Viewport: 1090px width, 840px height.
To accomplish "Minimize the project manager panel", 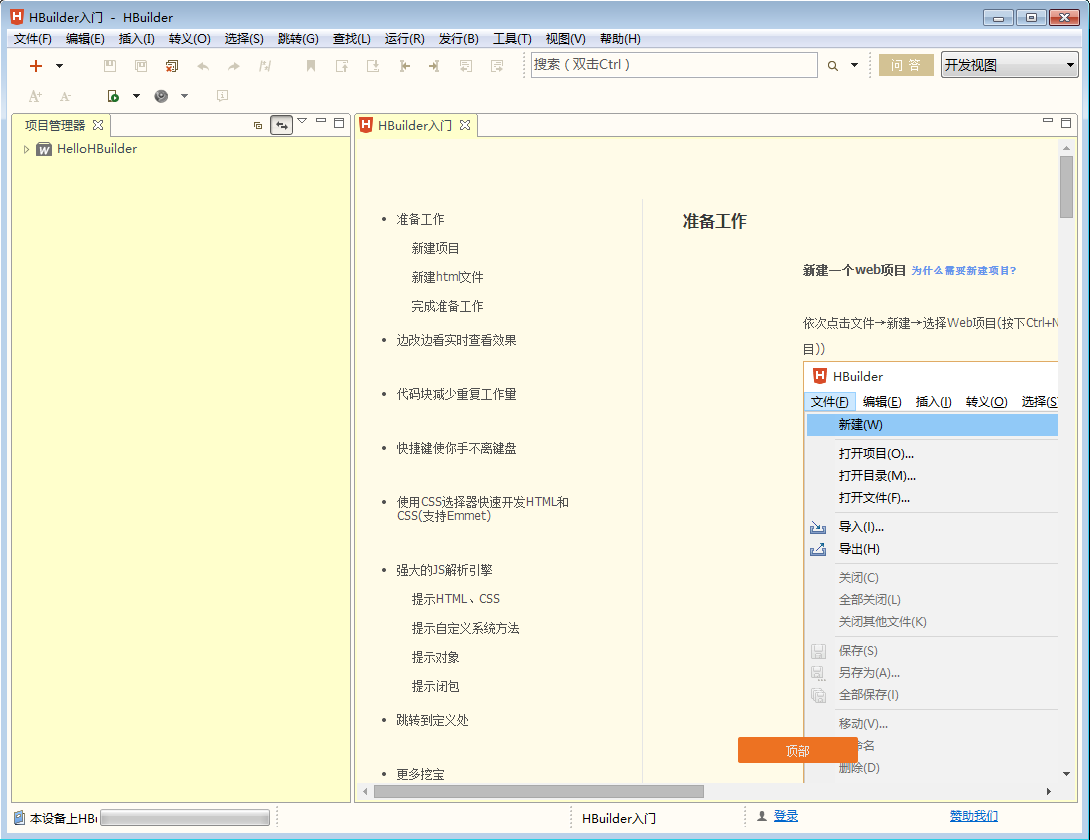I will point(320,121).
